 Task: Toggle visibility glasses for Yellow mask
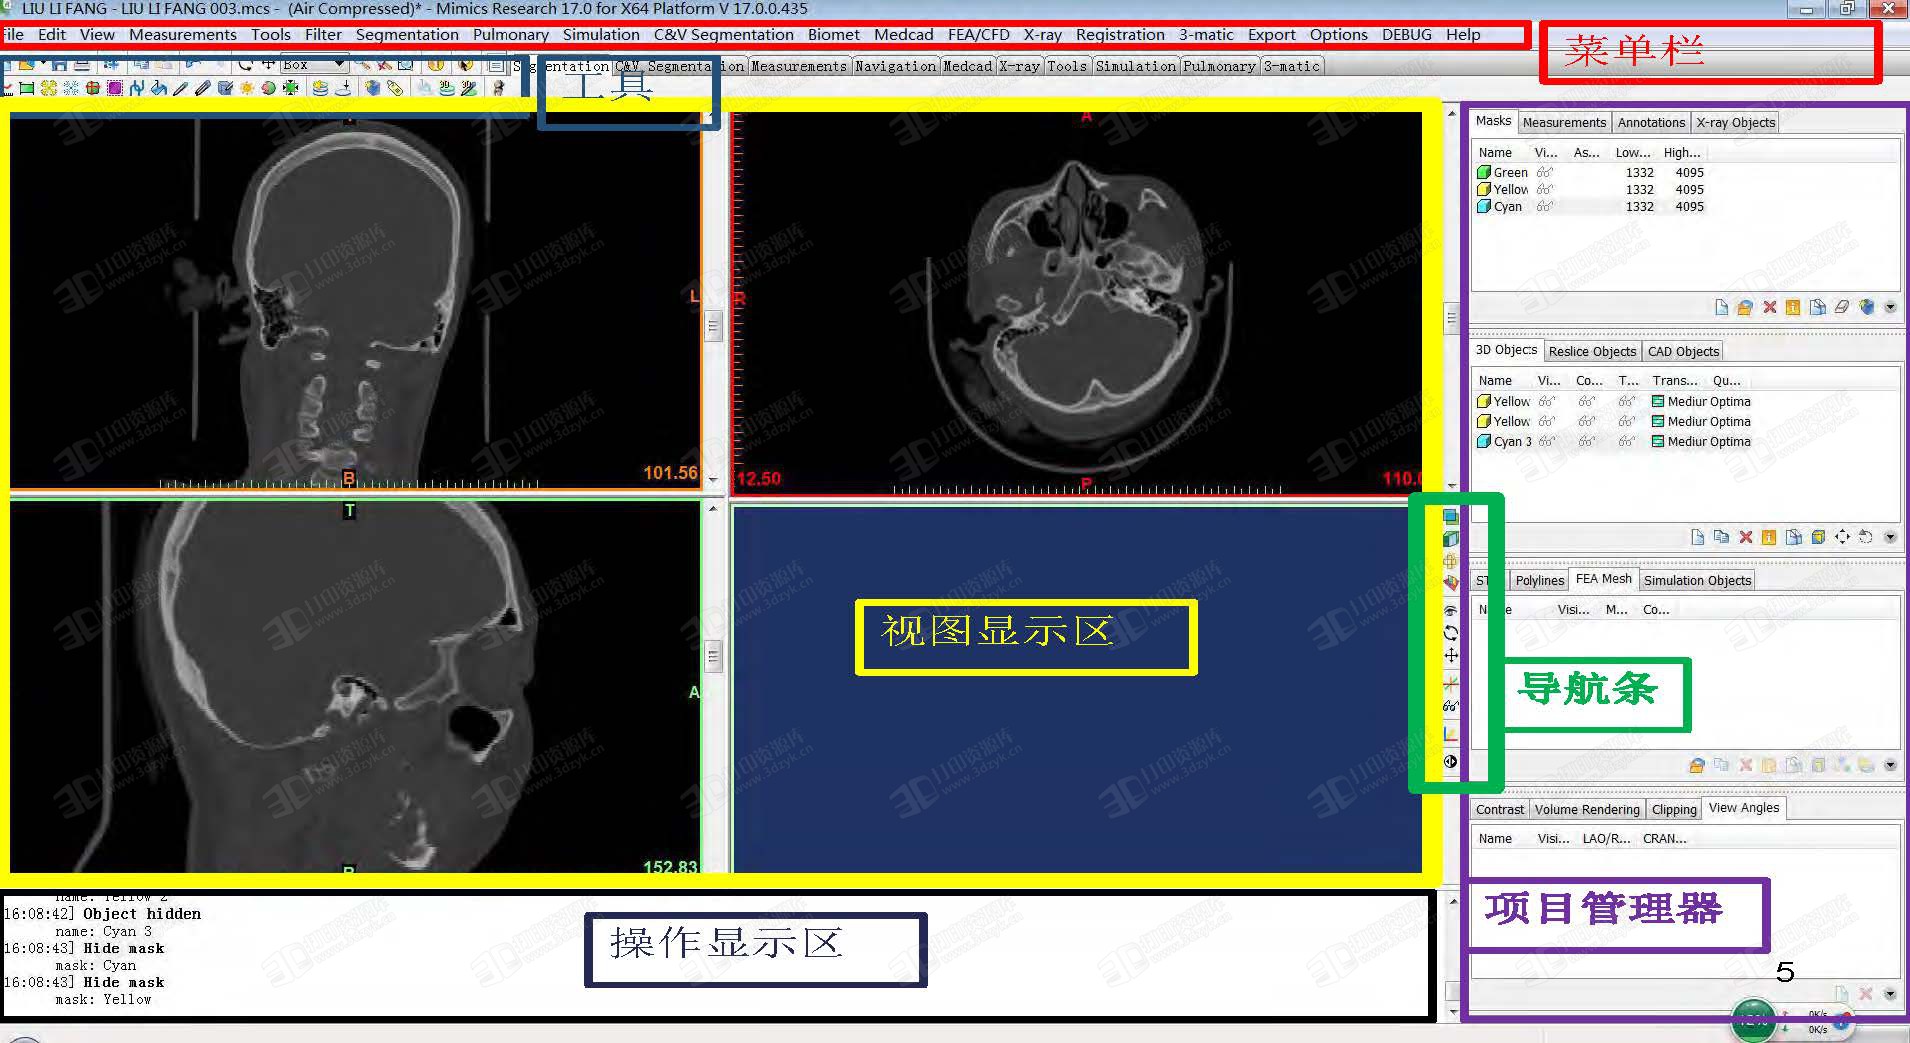click(1545, 189)
